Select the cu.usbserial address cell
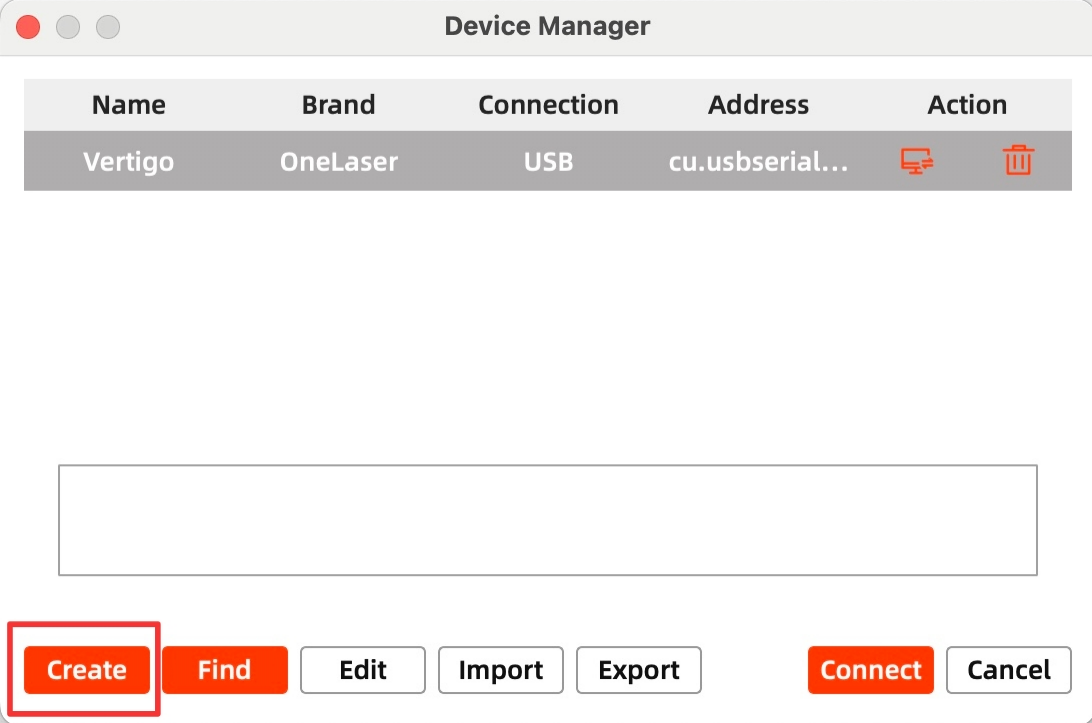 click(x=758, y=161)
